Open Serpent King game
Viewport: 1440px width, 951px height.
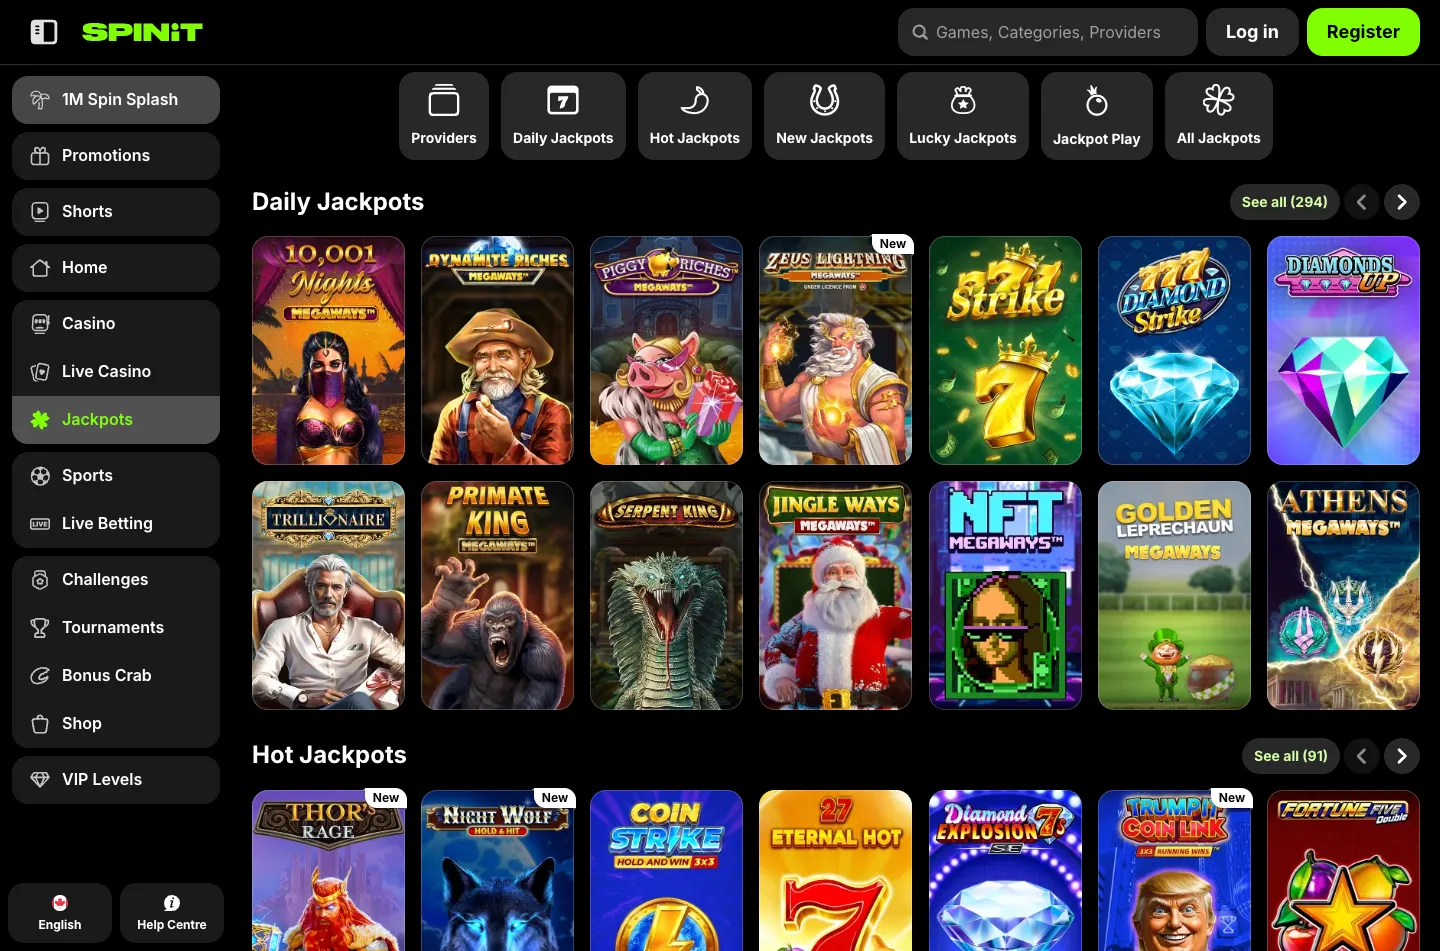click(666, 596)
